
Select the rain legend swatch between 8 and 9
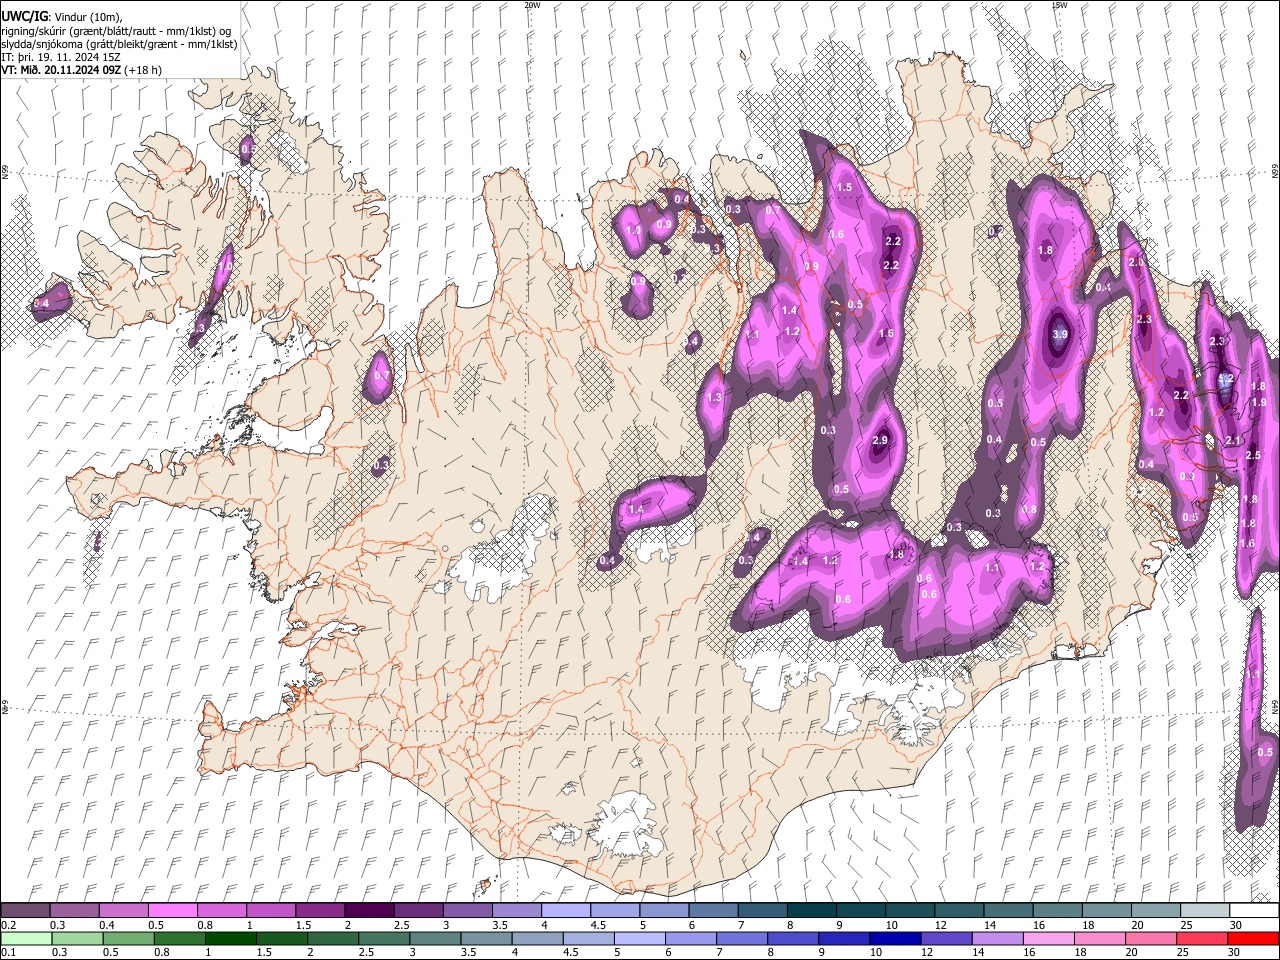[793, 938]
